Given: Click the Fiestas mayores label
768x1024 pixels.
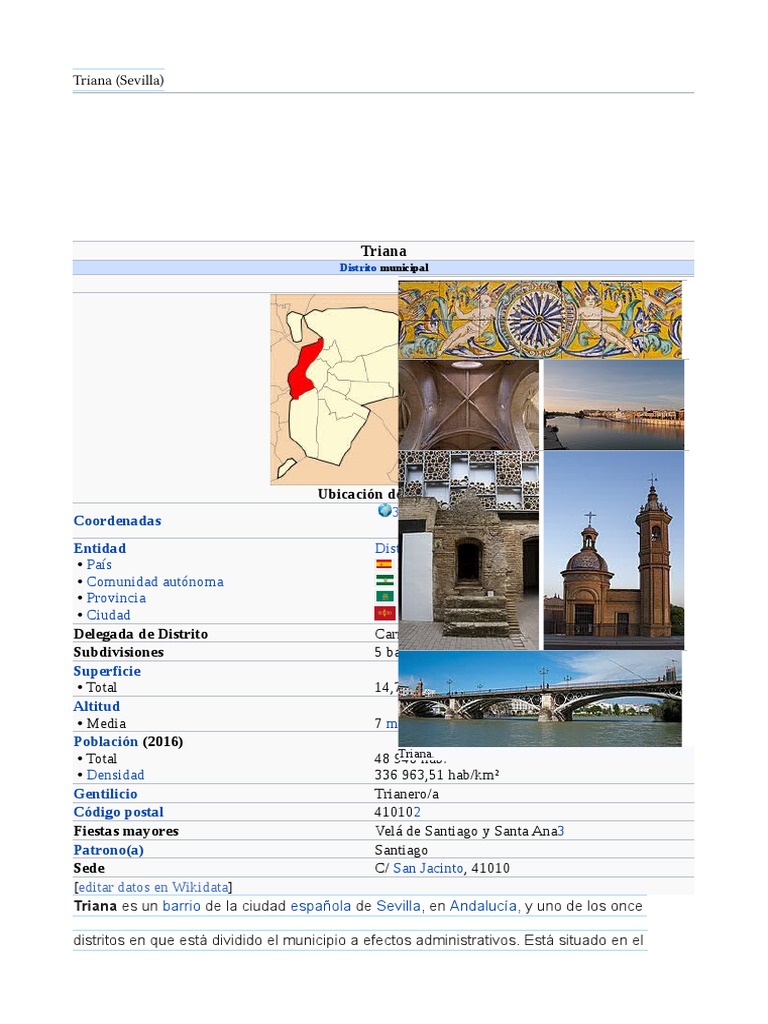Looking at the screenshot, I should coord(126,831).
